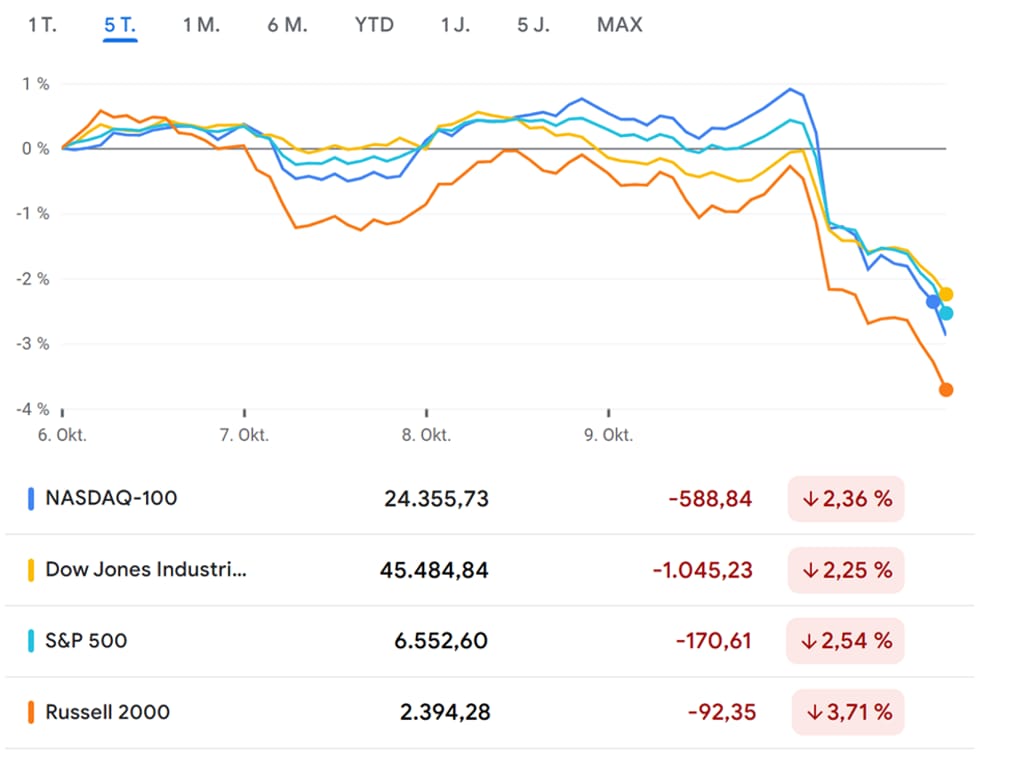
Task: Open the 6 M. chart range
Action: pos(287,25)
